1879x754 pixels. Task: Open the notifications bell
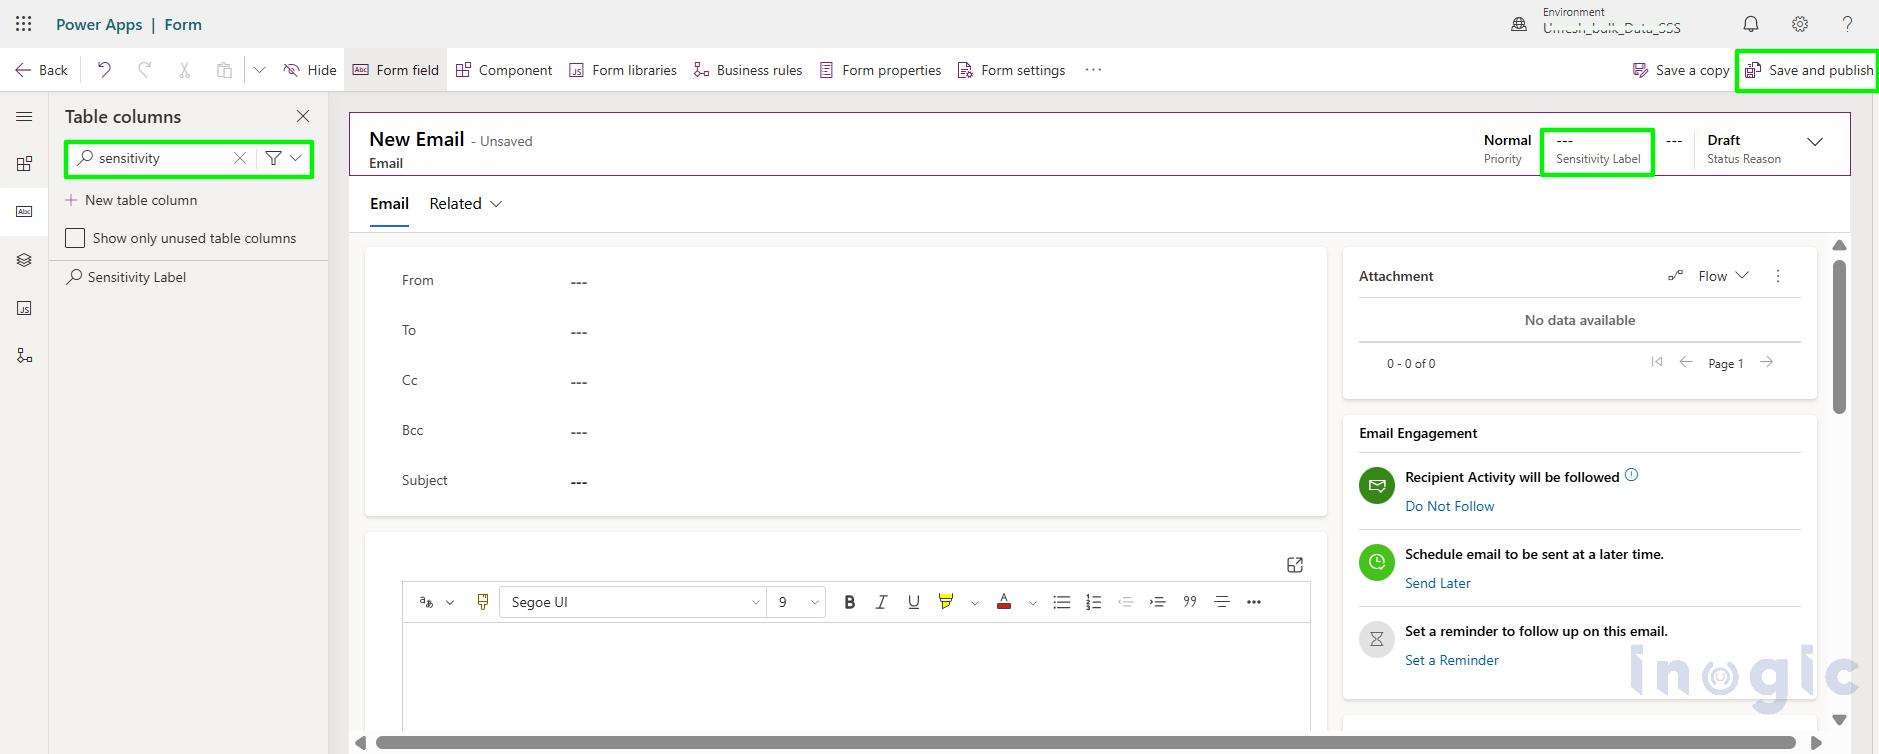pyautogui.click(x=1751, y=24)
